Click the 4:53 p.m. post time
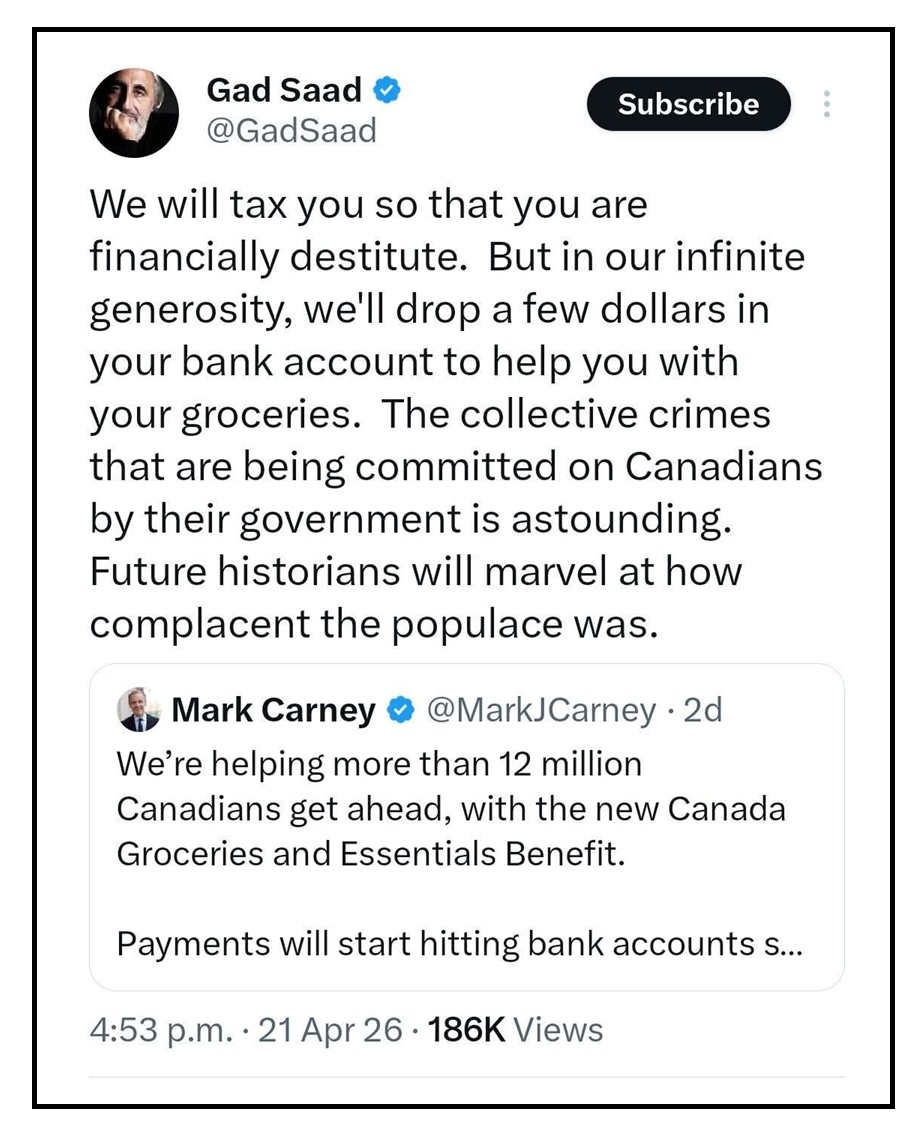Viewport: 922px width, 1131px height. 159,1030
